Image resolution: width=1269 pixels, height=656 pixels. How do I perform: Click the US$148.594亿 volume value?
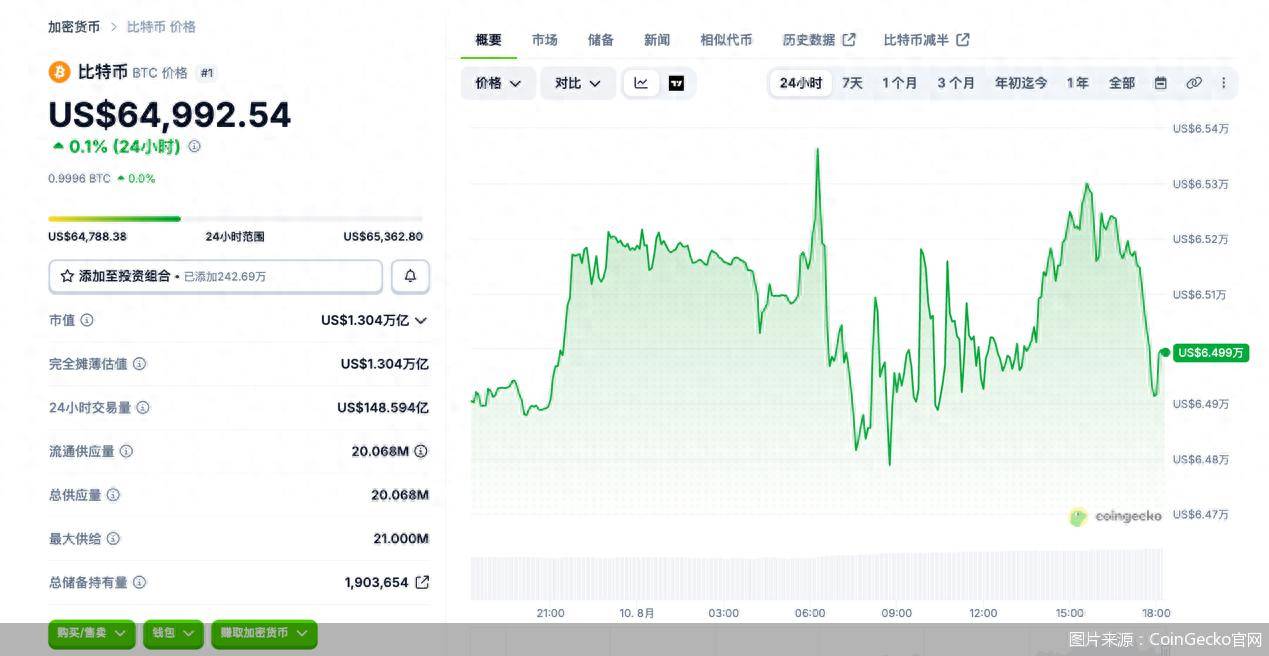[383, 407]
